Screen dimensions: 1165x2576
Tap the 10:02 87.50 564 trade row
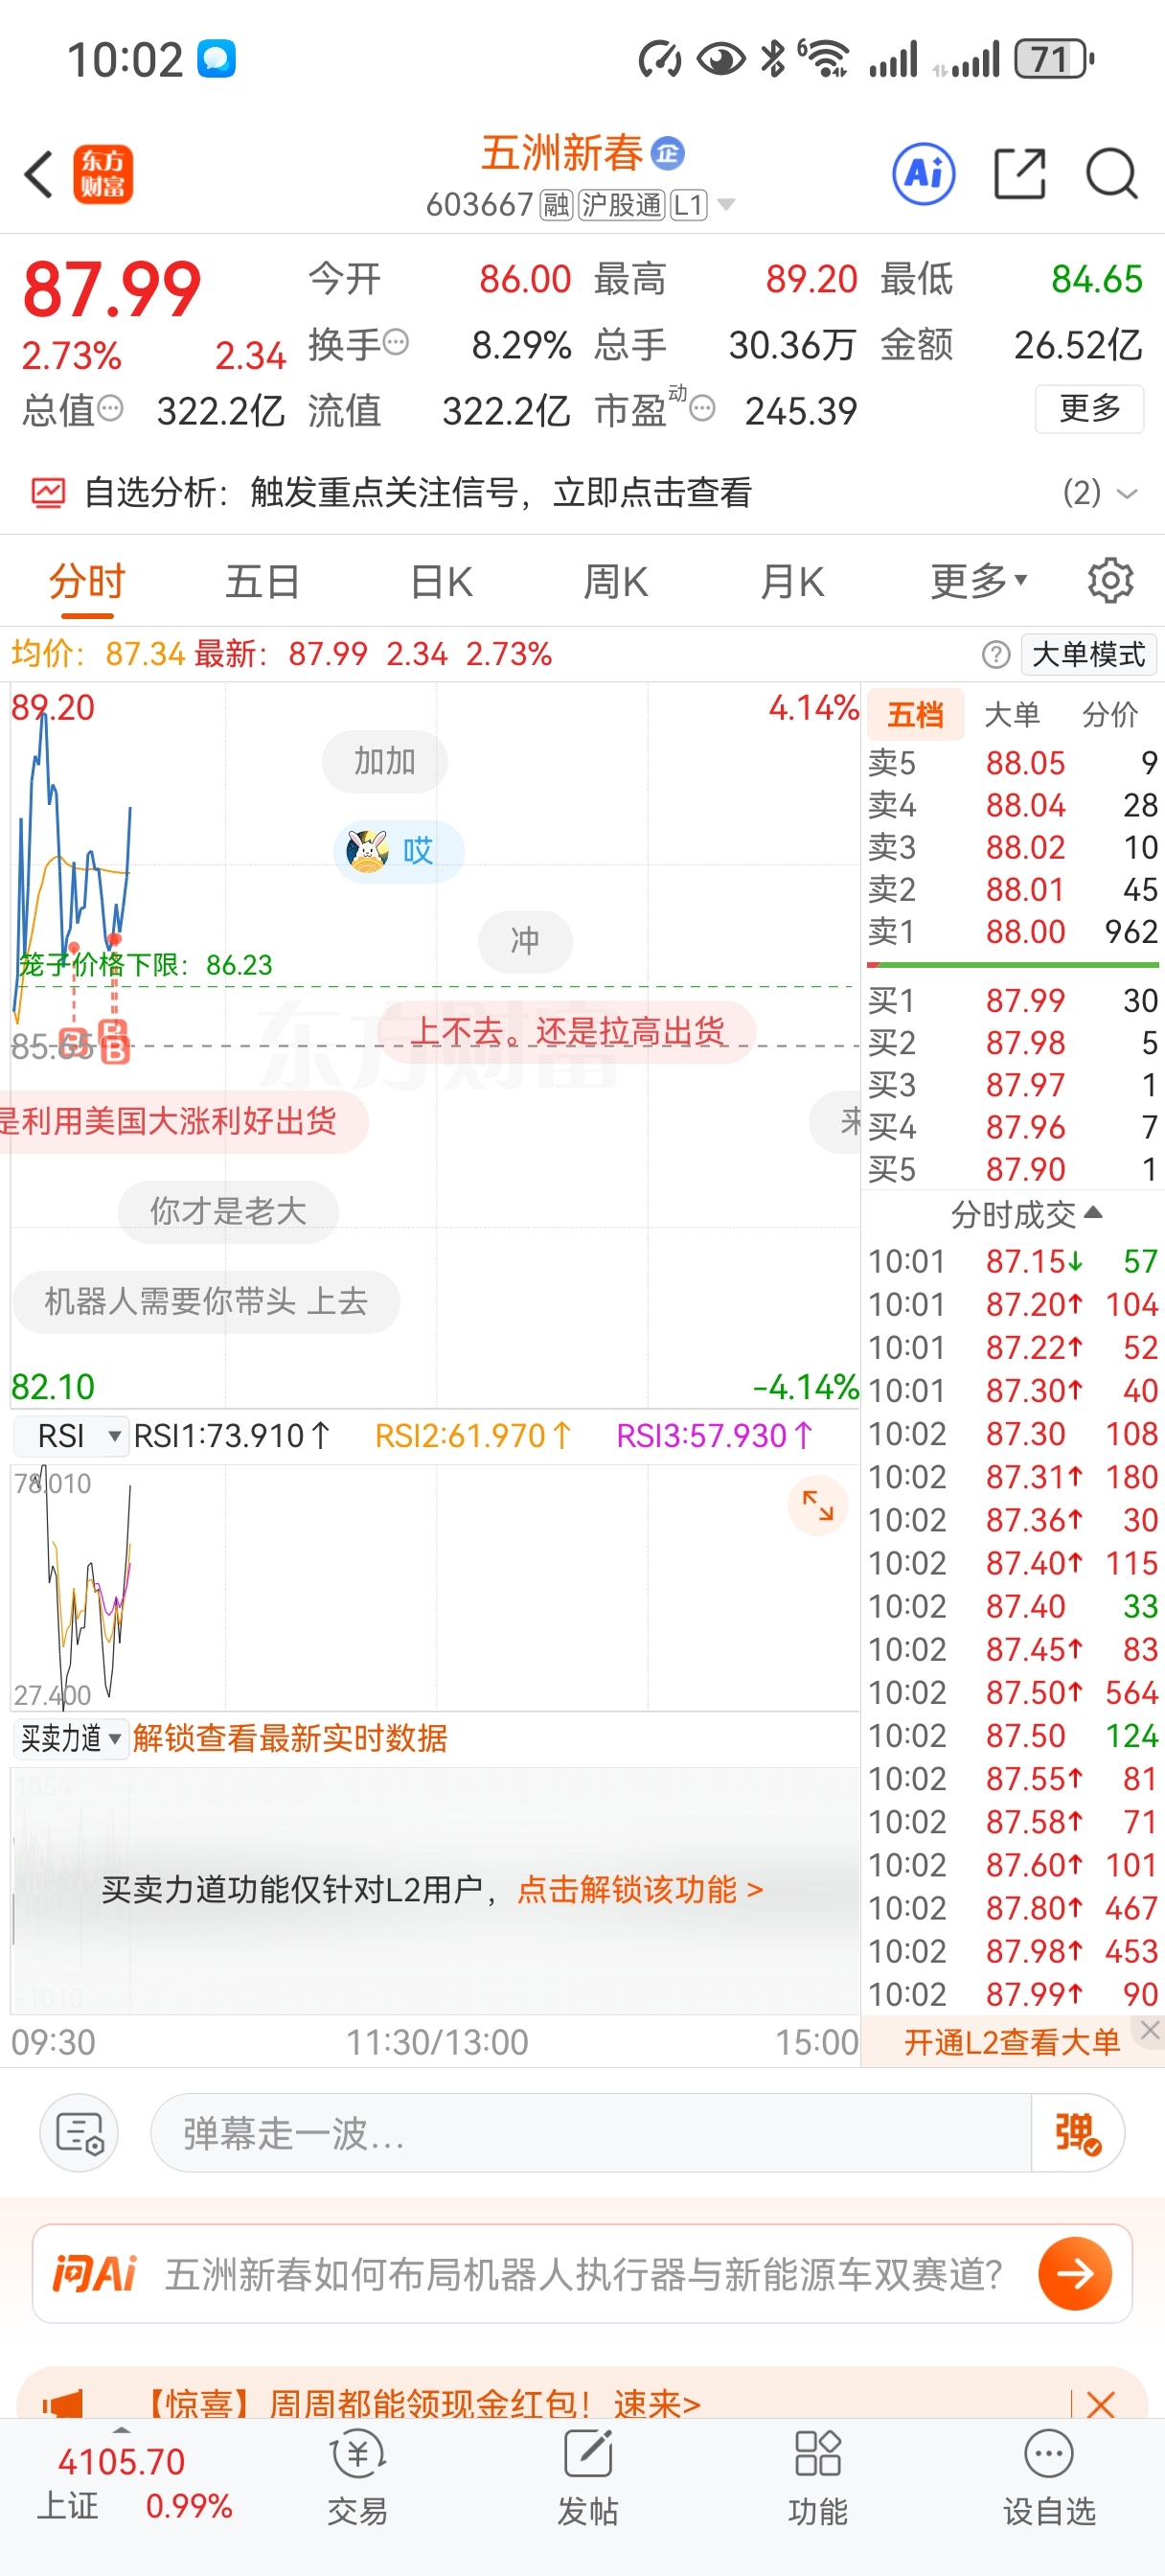1012,1692
